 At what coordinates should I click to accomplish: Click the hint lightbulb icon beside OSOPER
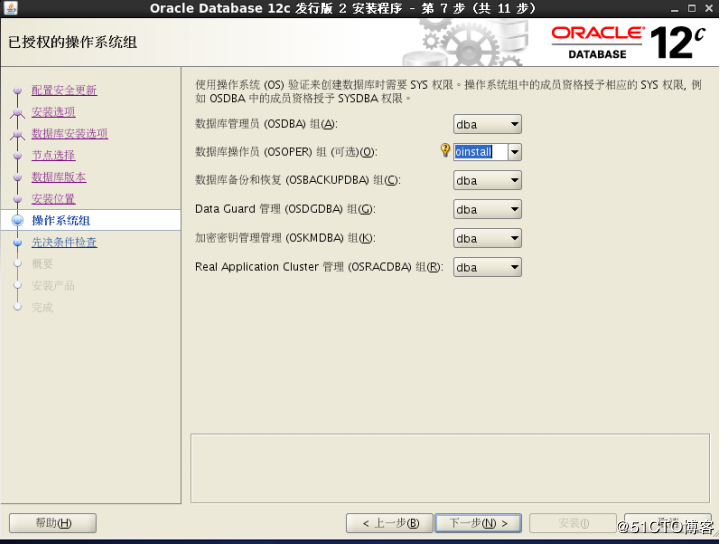pyautogui.click(x=445, y=150)
